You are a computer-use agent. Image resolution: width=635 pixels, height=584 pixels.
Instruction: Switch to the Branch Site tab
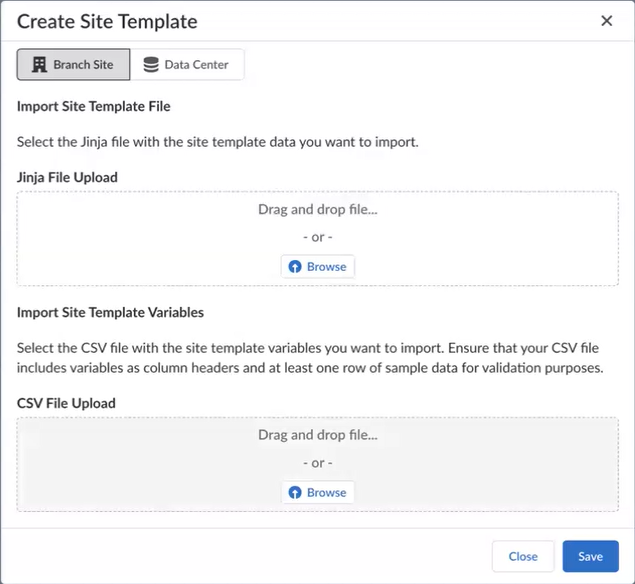[73, 65]
